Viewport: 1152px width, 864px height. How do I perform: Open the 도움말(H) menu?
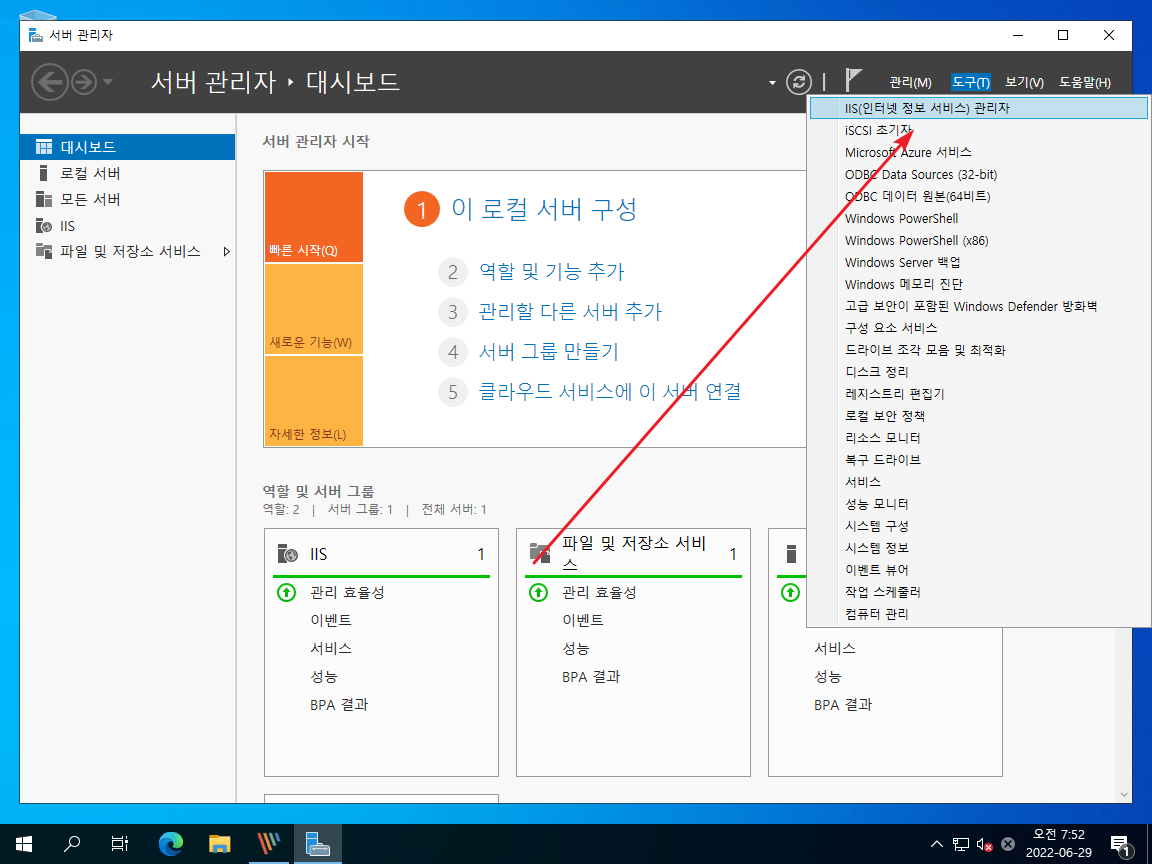coord(1084,82)
